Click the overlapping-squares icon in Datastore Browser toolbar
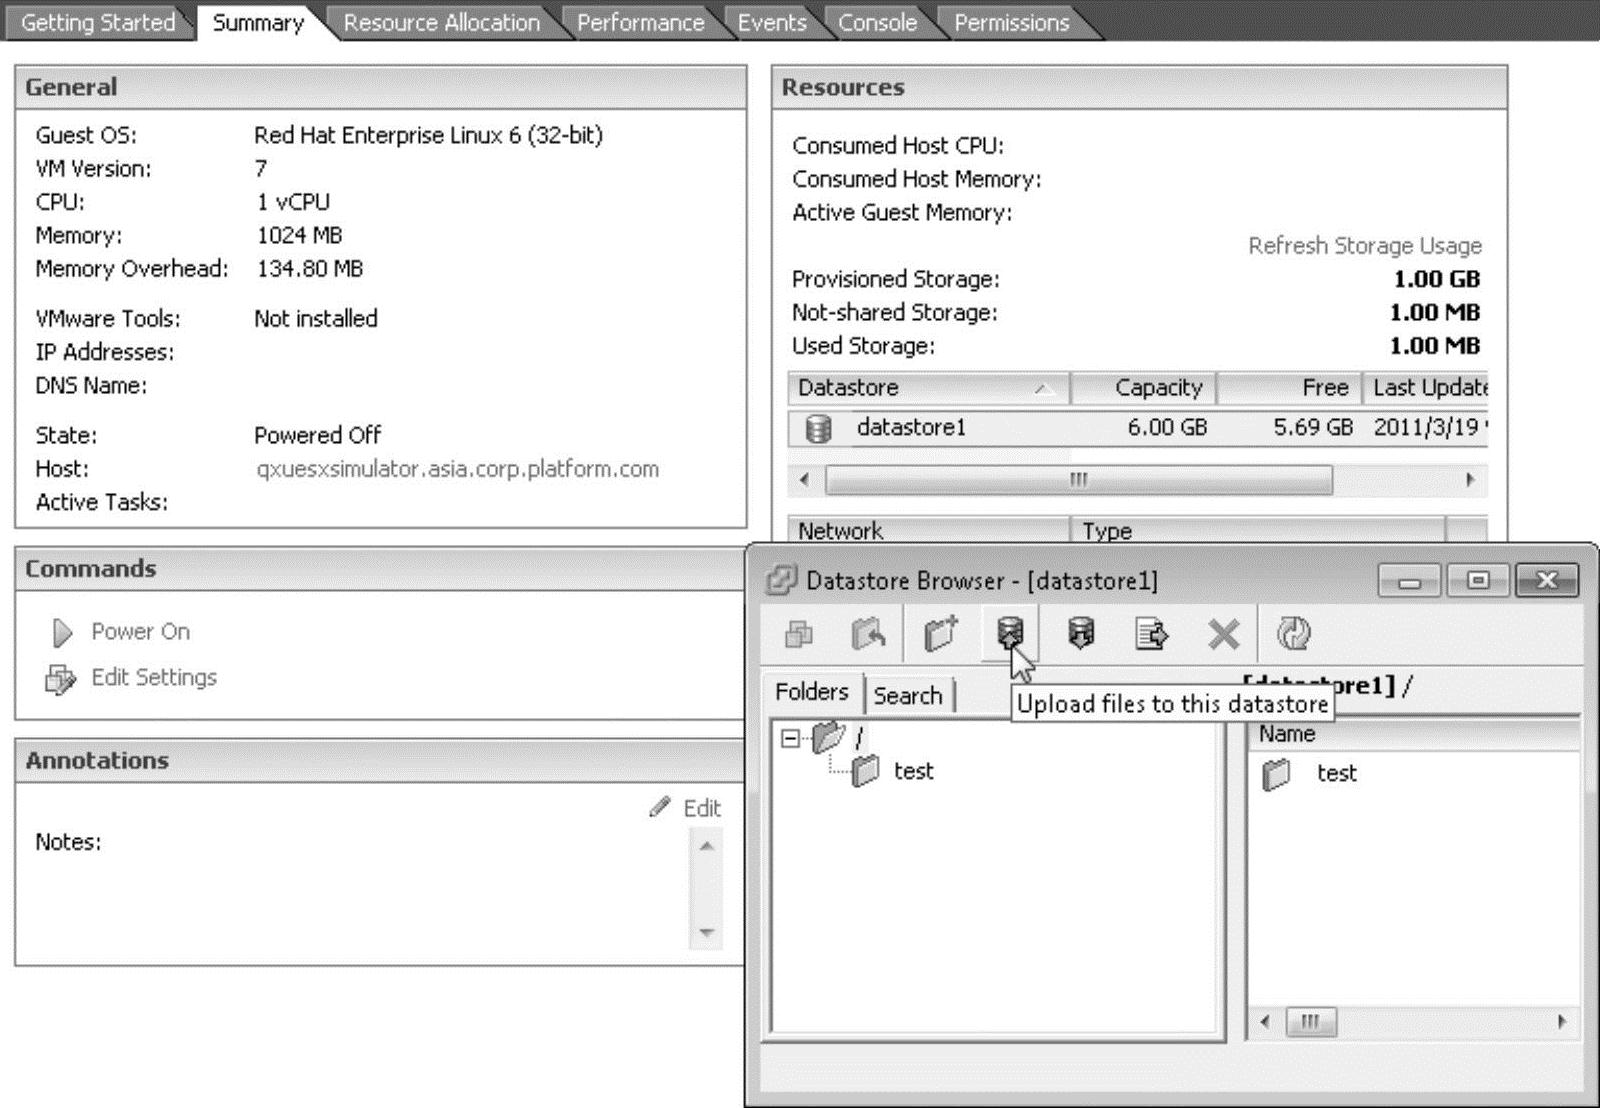 (798, 633)
